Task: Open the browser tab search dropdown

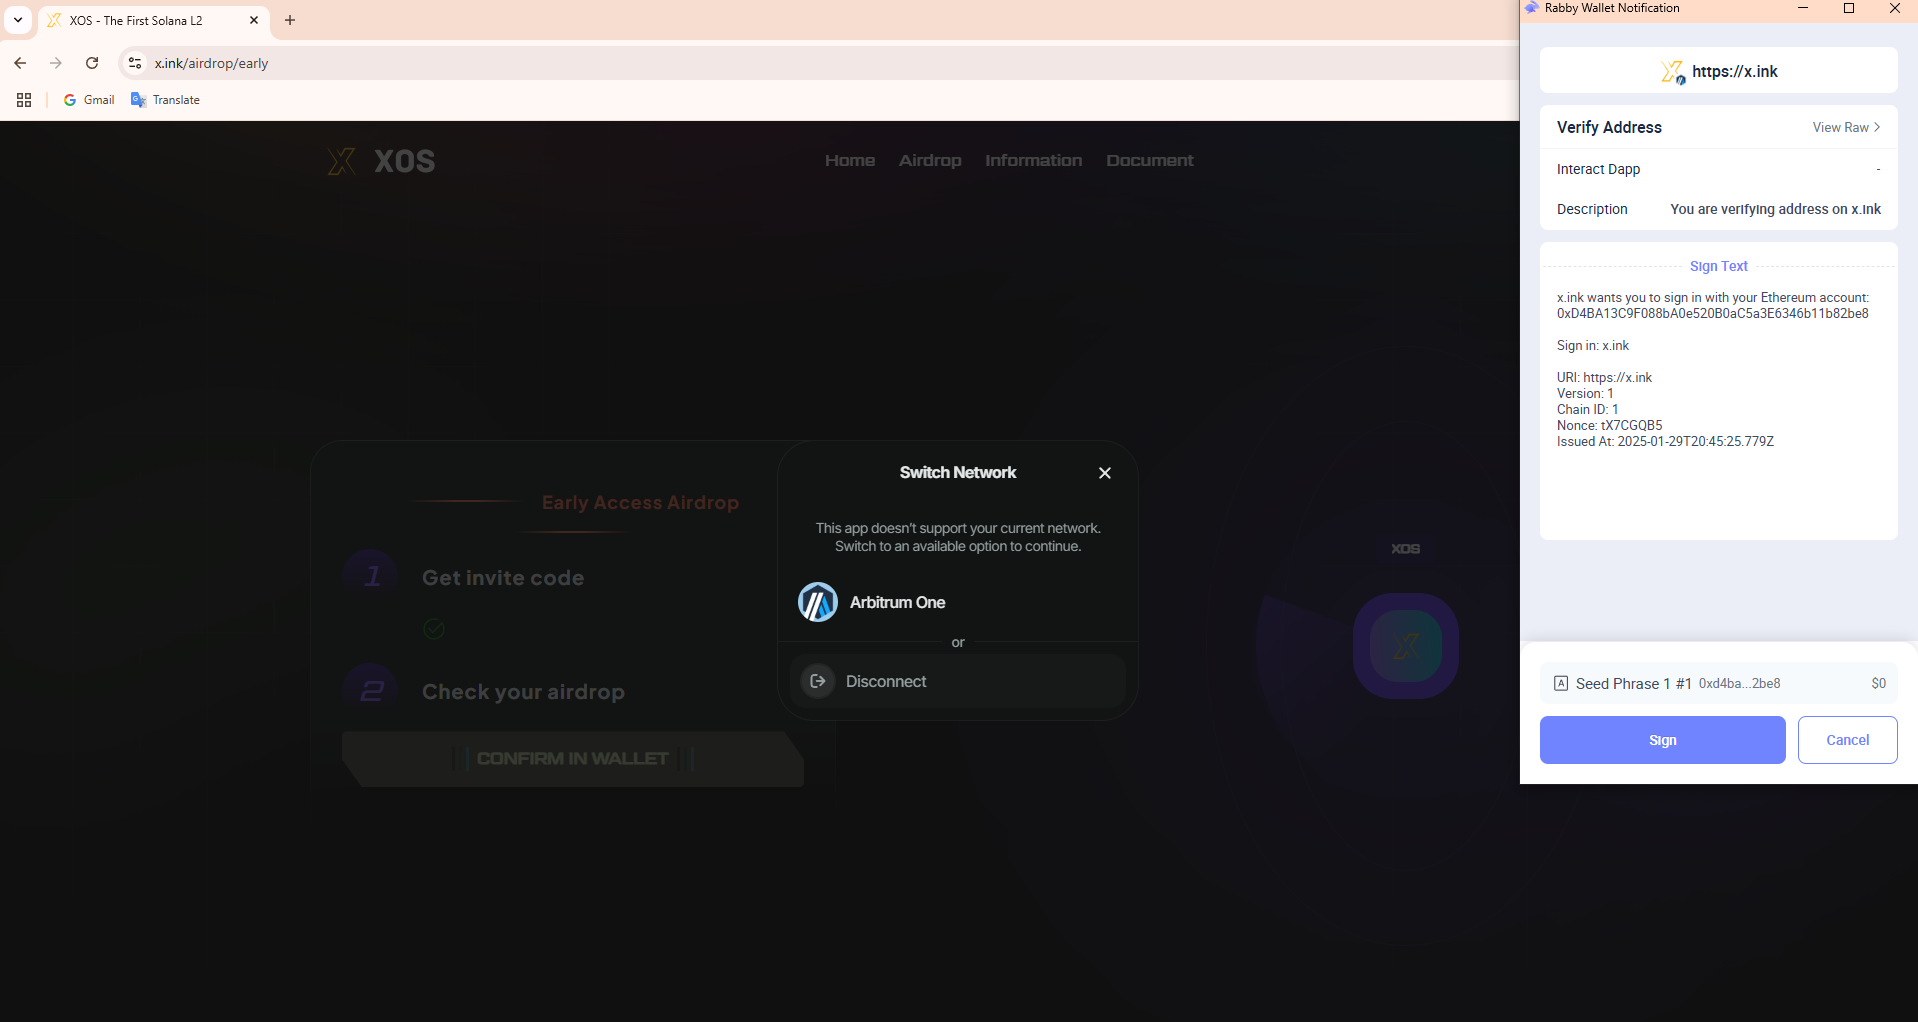Action: pyautogui.click(x=17, y=20)
